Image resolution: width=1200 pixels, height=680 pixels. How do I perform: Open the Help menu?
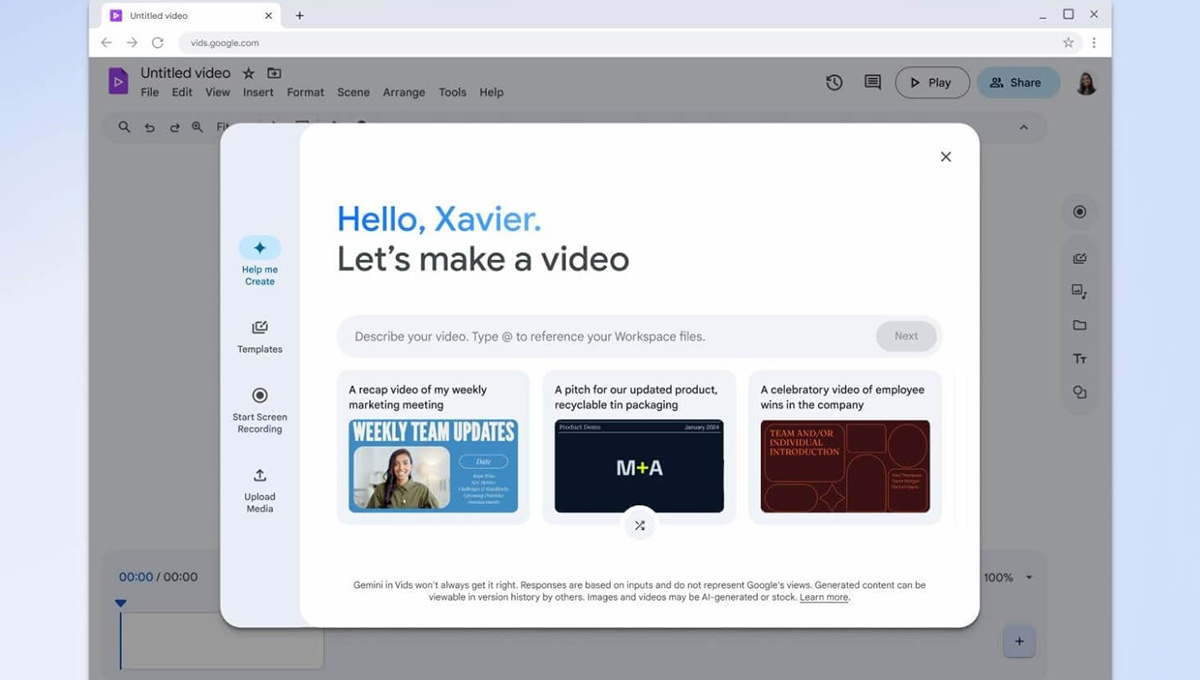[491, 92]
